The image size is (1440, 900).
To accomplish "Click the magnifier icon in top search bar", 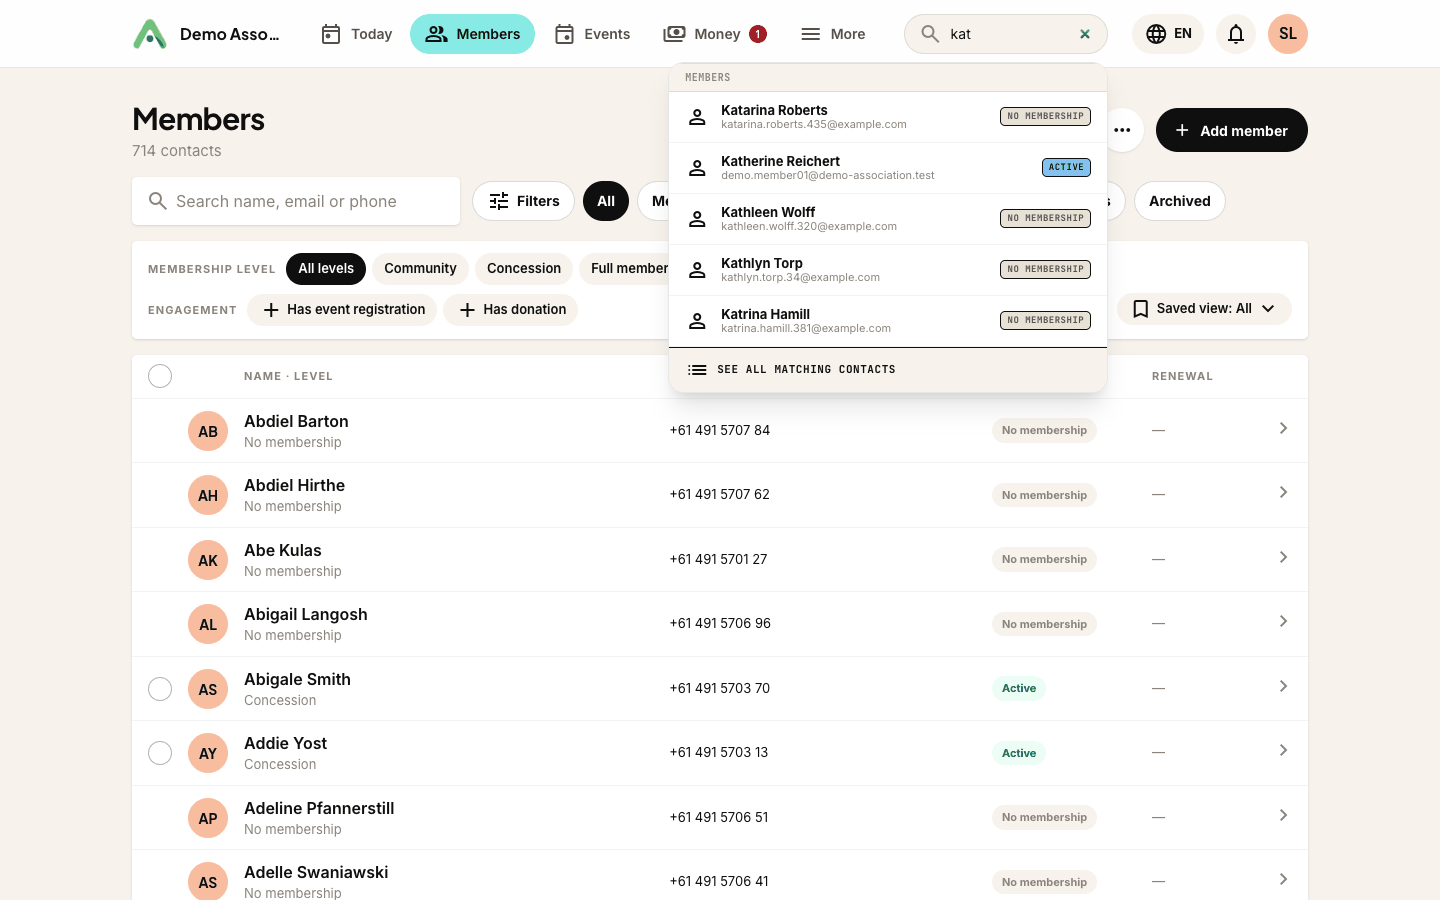I will [x=930, y=34].
